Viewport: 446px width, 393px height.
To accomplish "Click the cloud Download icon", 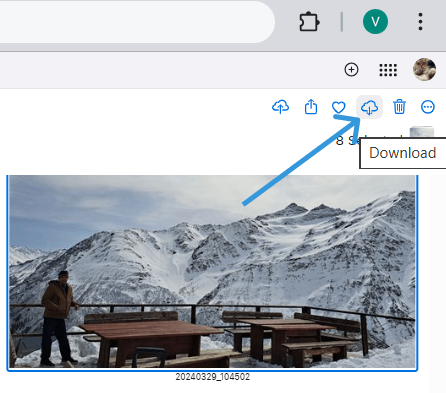I will pos(369,107).
